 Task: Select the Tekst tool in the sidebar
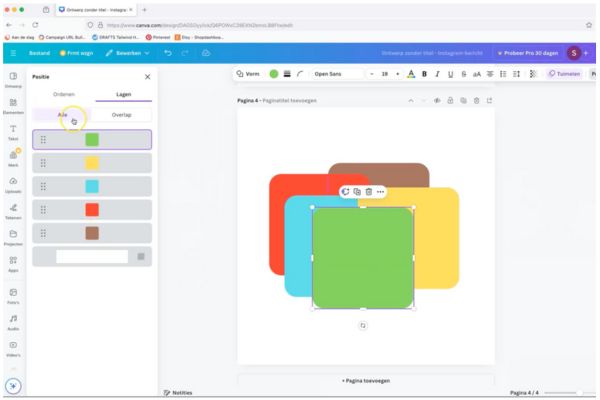[13, 132]
